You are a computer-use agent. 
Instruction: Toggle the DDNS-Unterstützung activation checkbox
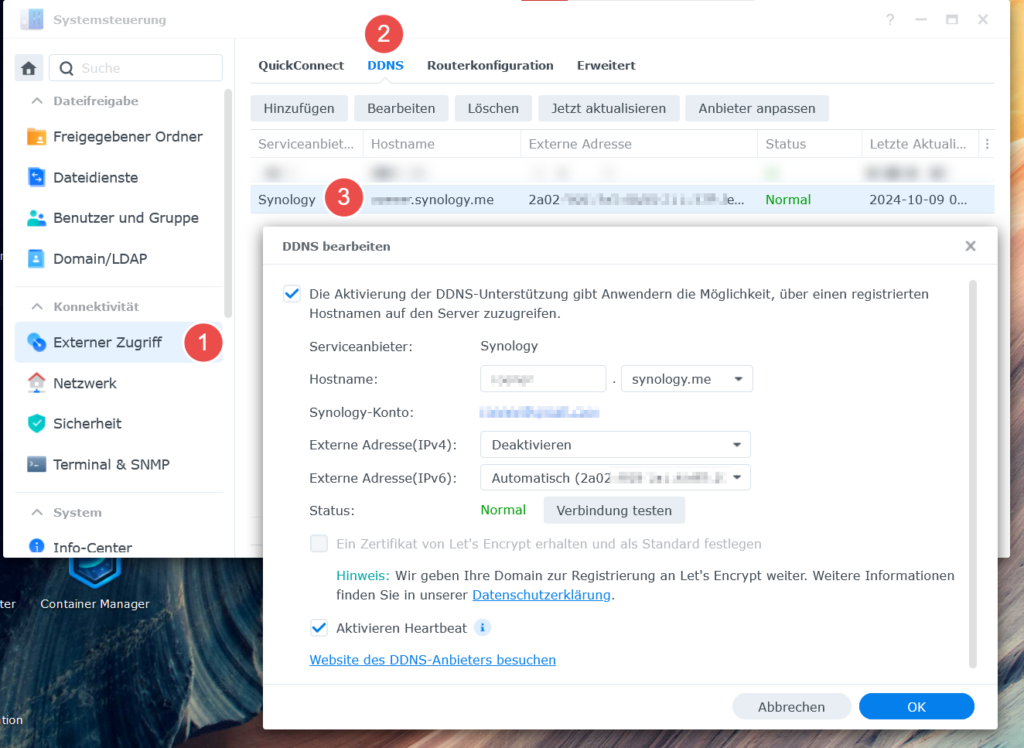tap(292, 294)
